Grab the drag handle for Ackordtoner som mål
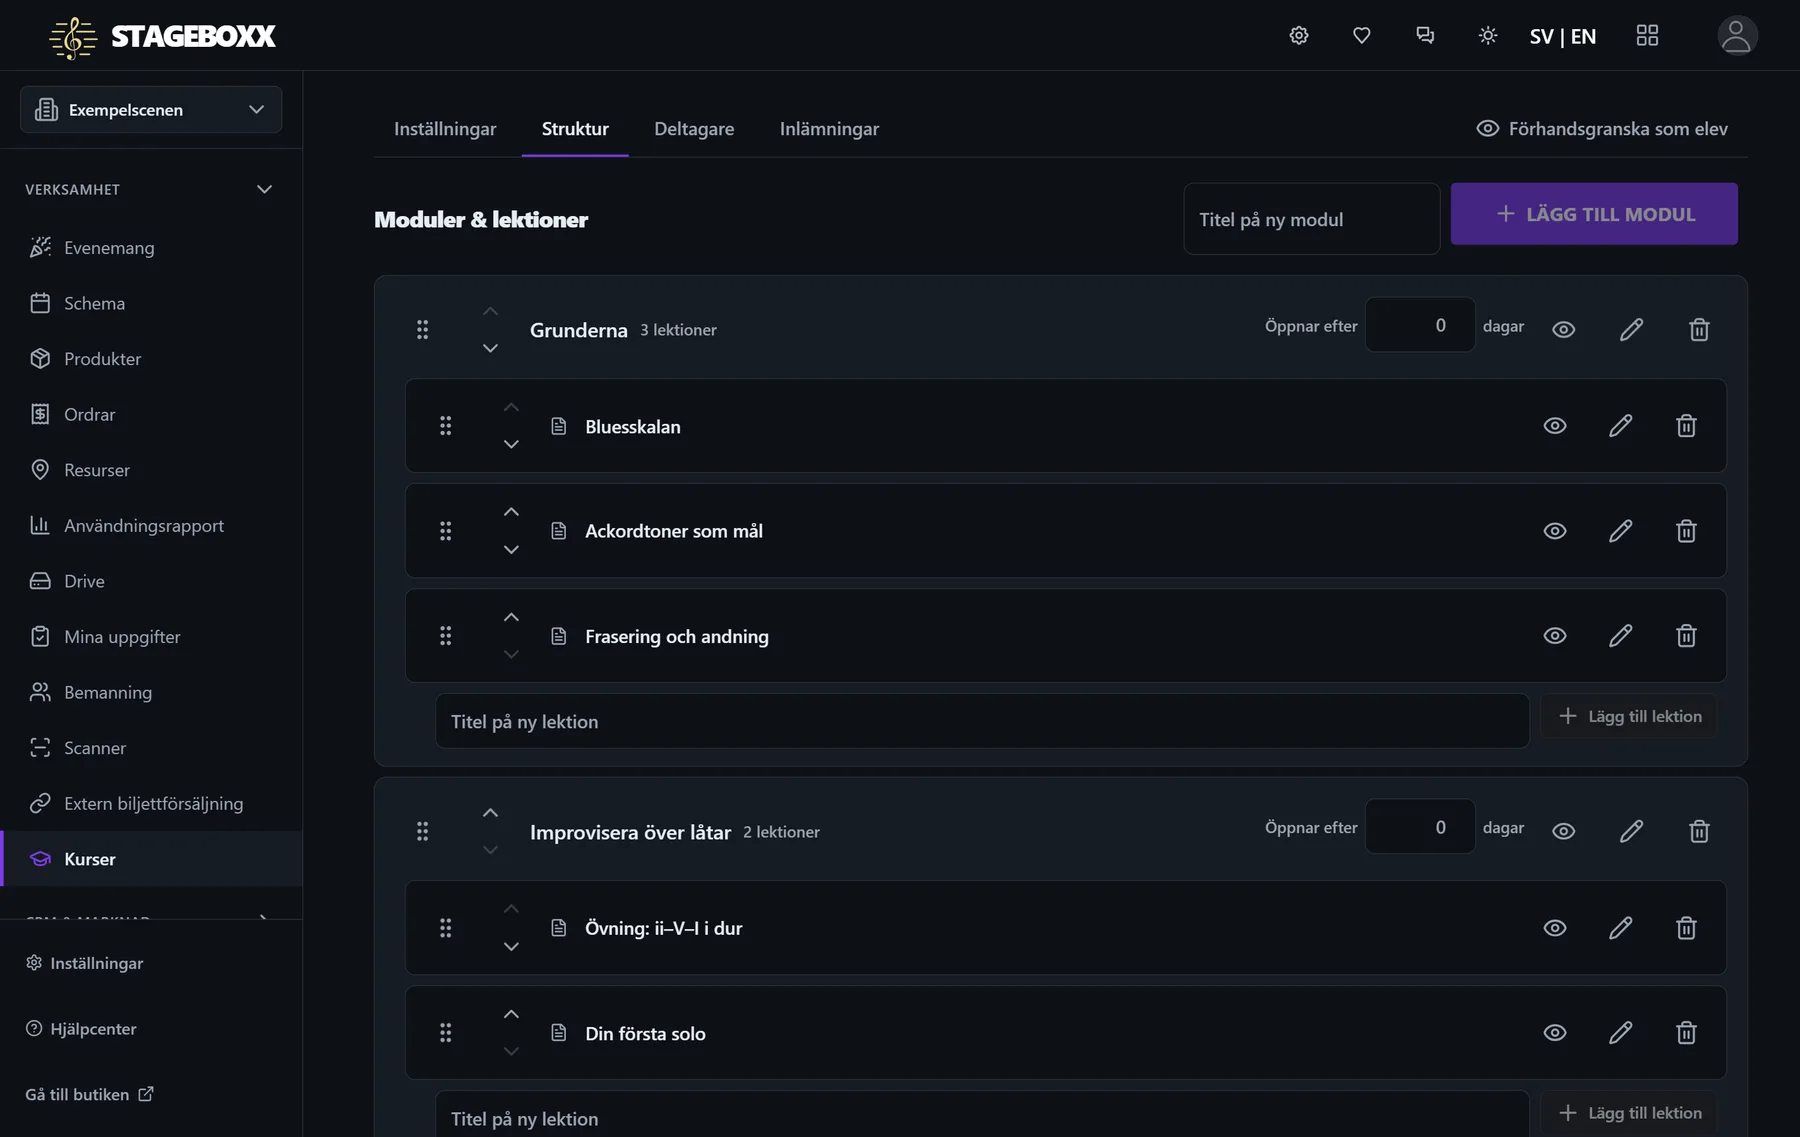The width and height of the screenshot is (1800, 1137). tap(446, 531)
